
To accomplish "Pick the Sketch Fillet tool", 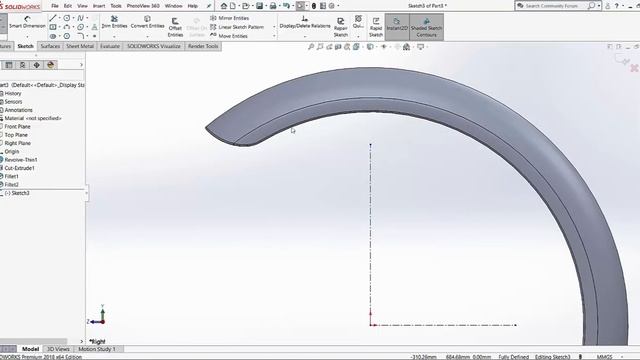I will click(80, 36).
